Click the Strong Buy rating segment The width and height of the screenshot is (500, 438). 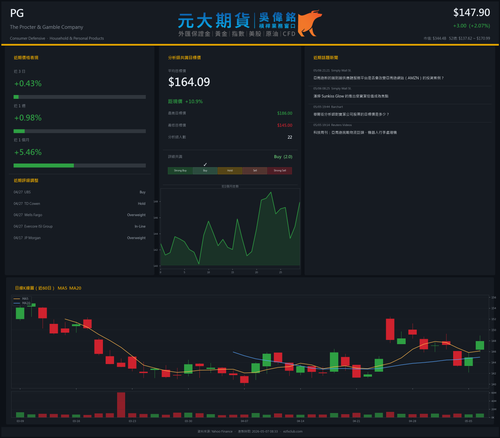point(180,171)
